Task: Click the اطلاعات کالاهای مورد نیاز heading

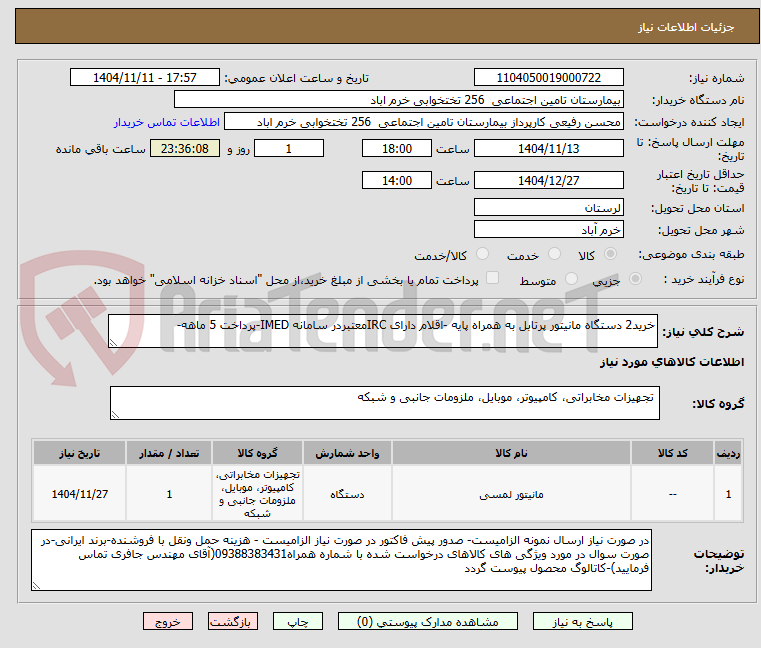Action: point(672,362)
